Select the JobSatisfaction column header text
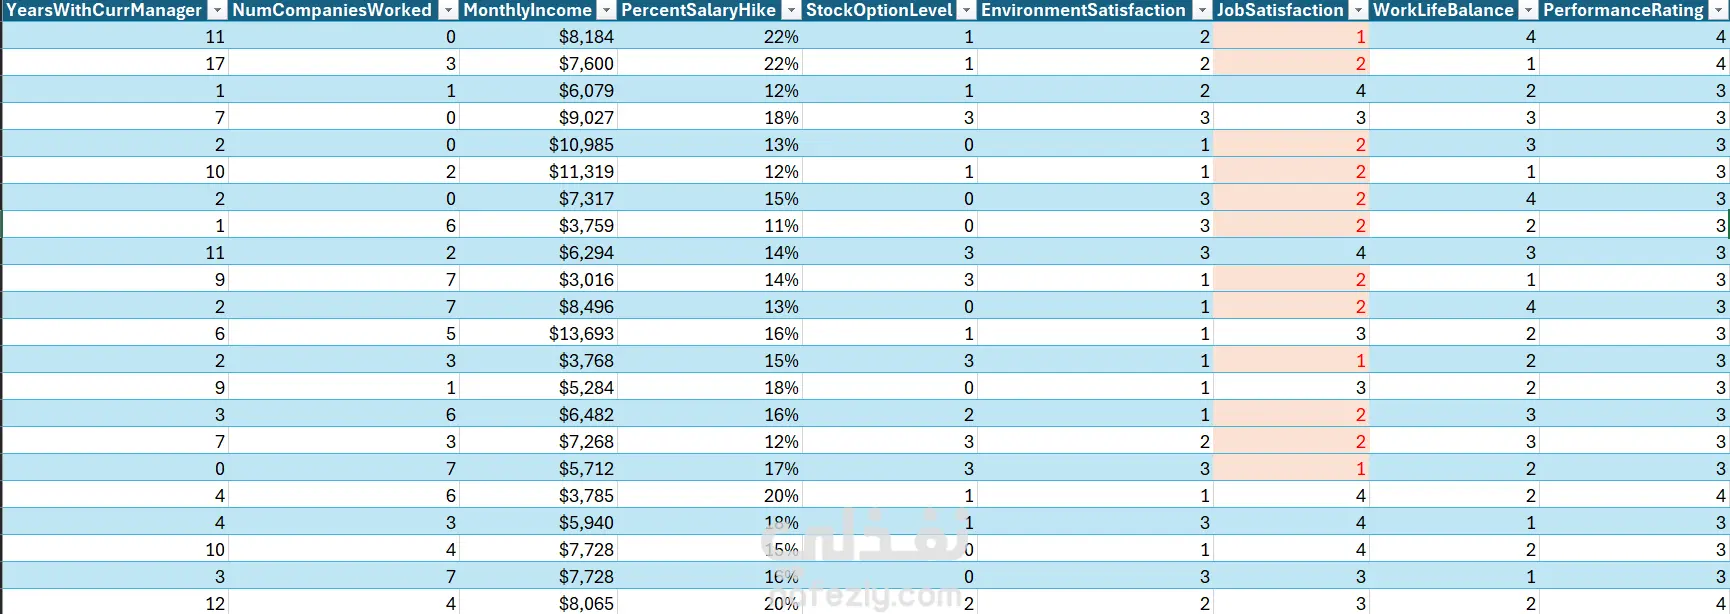This screenshot has height=614, width=1730. click(1280, 10)
